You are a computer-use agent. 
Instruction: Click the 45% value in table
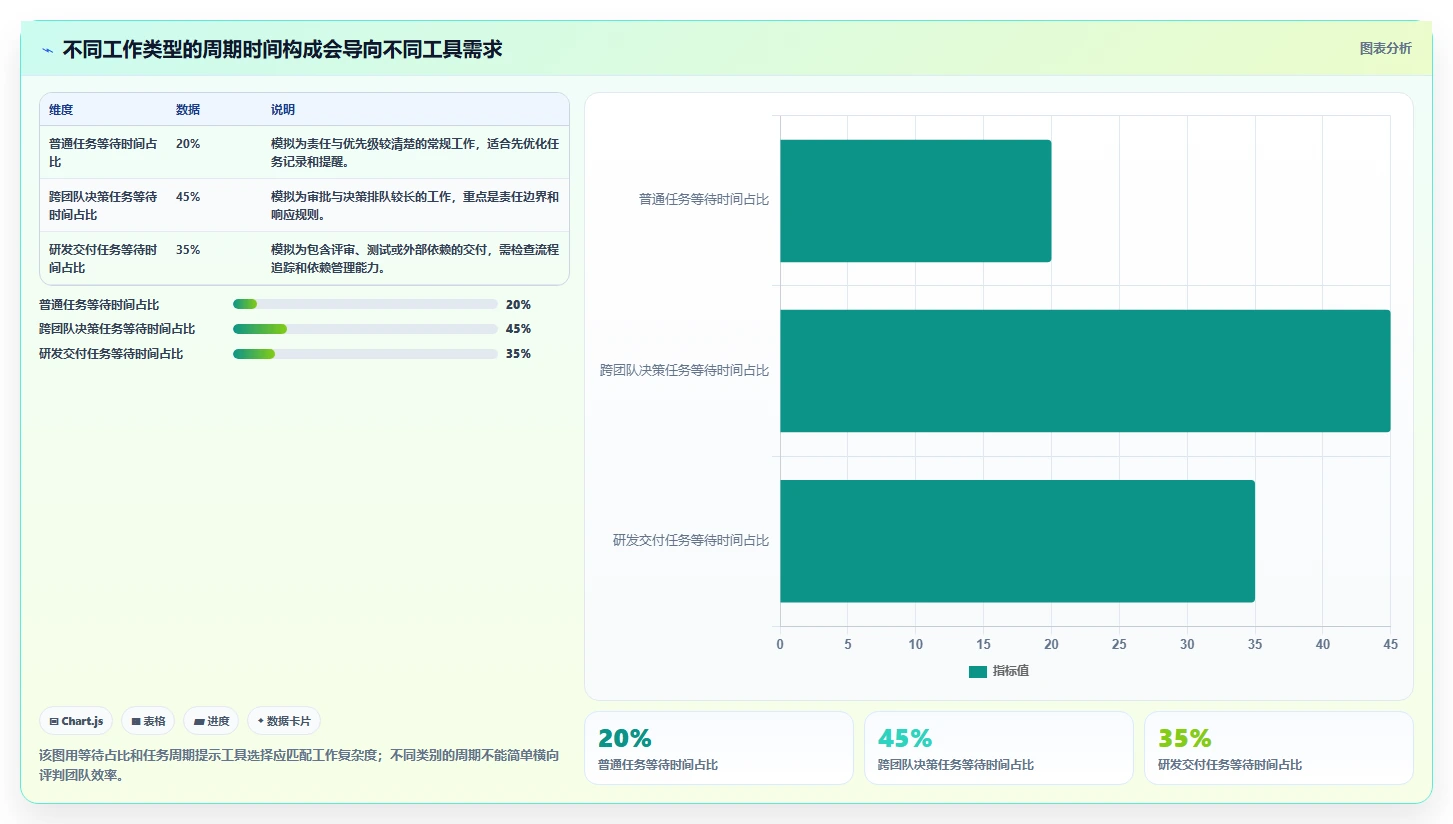tap(188, 197)
